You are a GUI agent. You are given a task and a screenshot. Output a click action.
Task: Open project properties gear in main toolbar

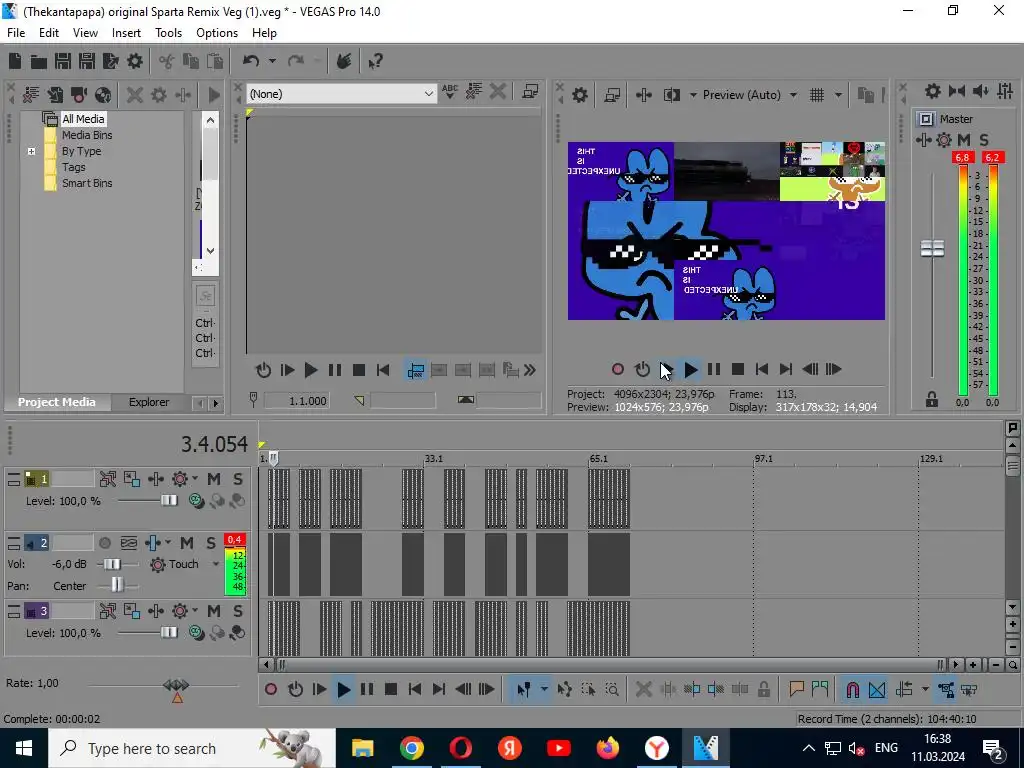click(135, 61)
